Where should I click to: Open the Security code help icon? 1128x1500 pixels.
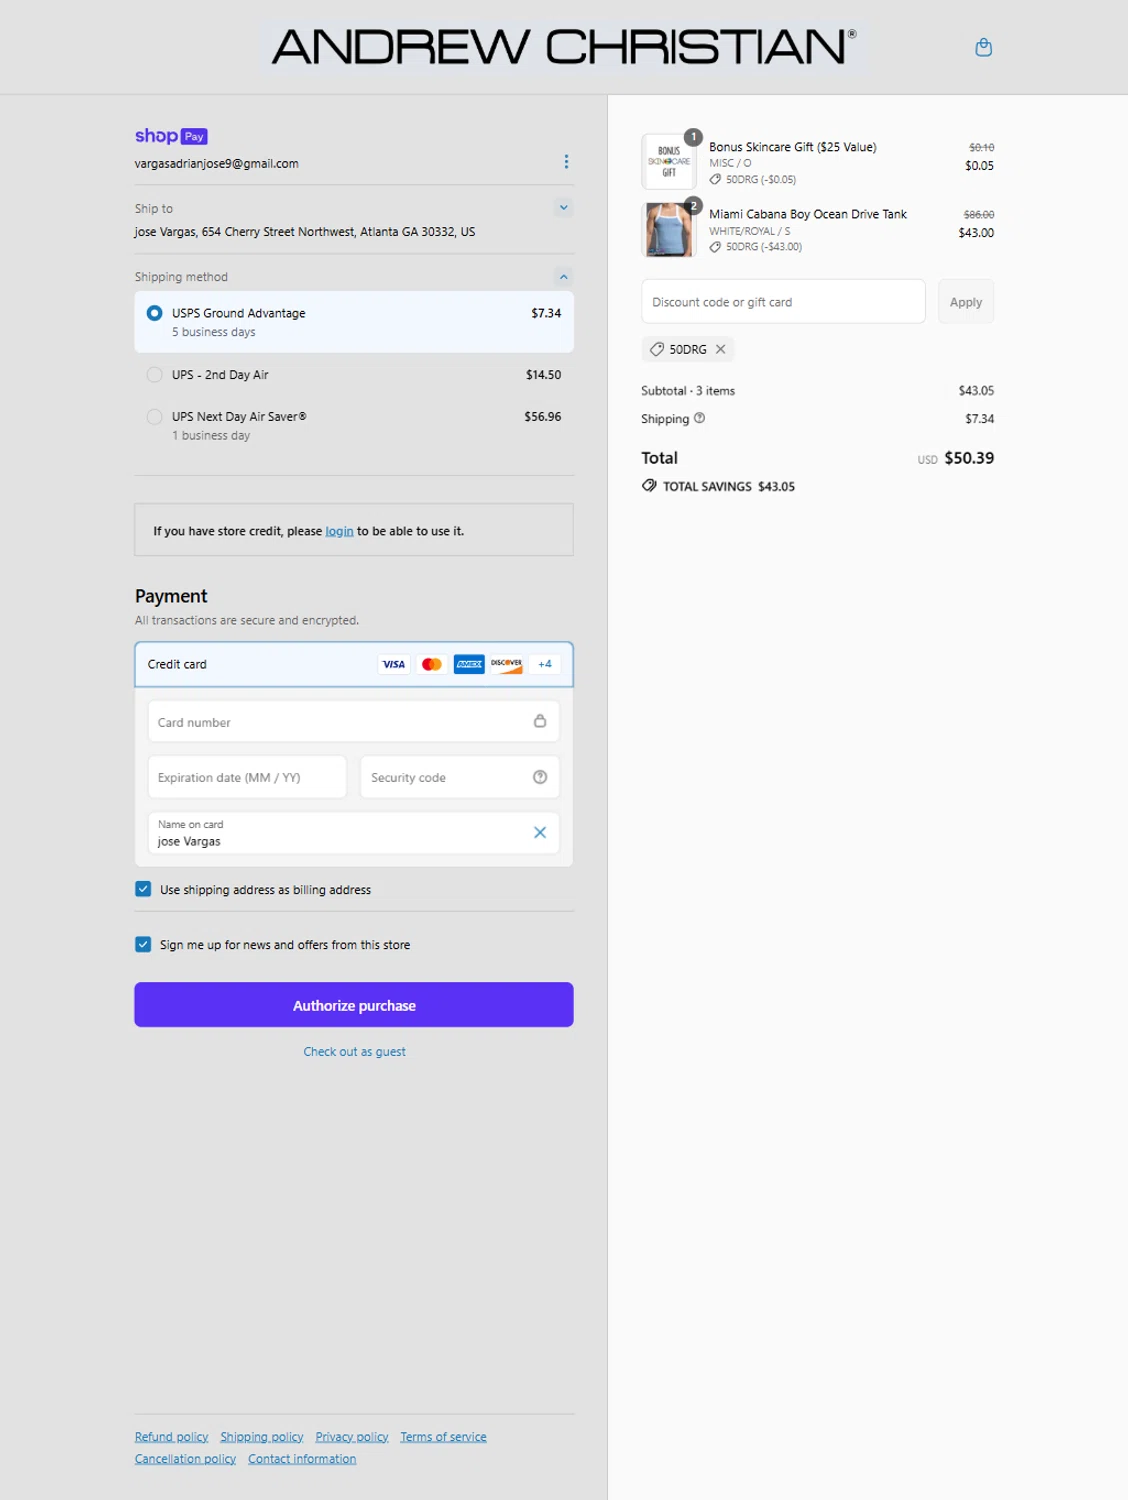click(540, 777)
